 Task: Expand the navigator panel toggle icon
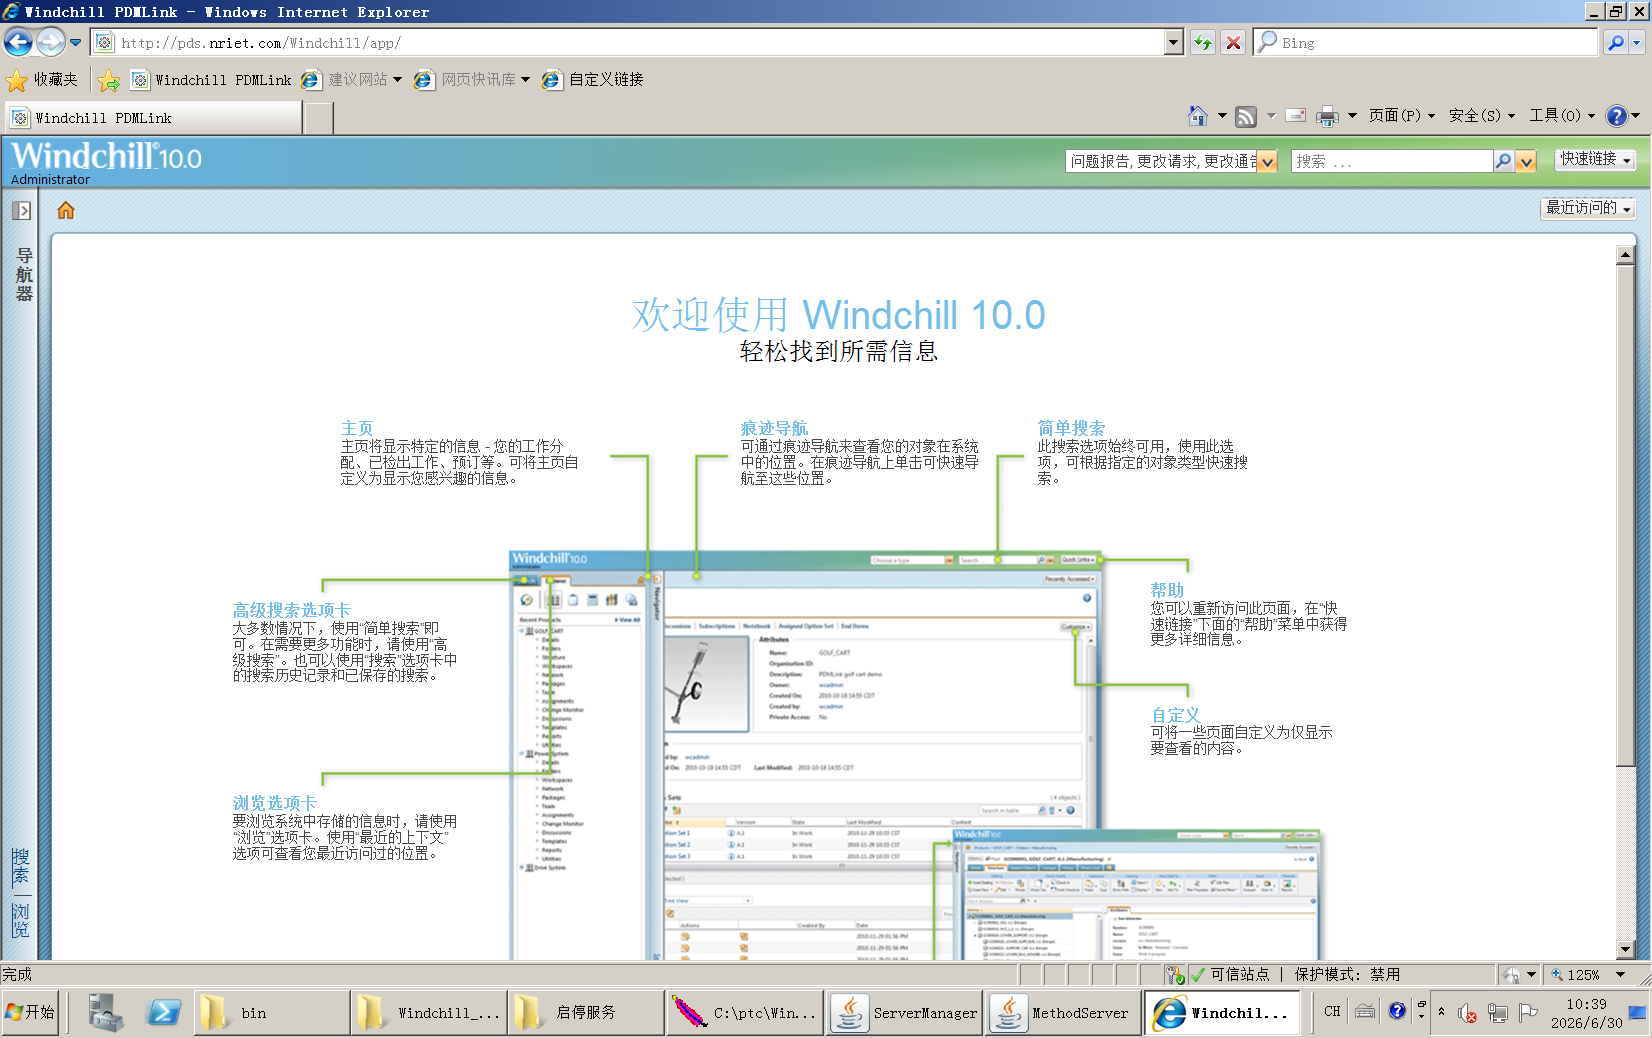tap(21, 211)
